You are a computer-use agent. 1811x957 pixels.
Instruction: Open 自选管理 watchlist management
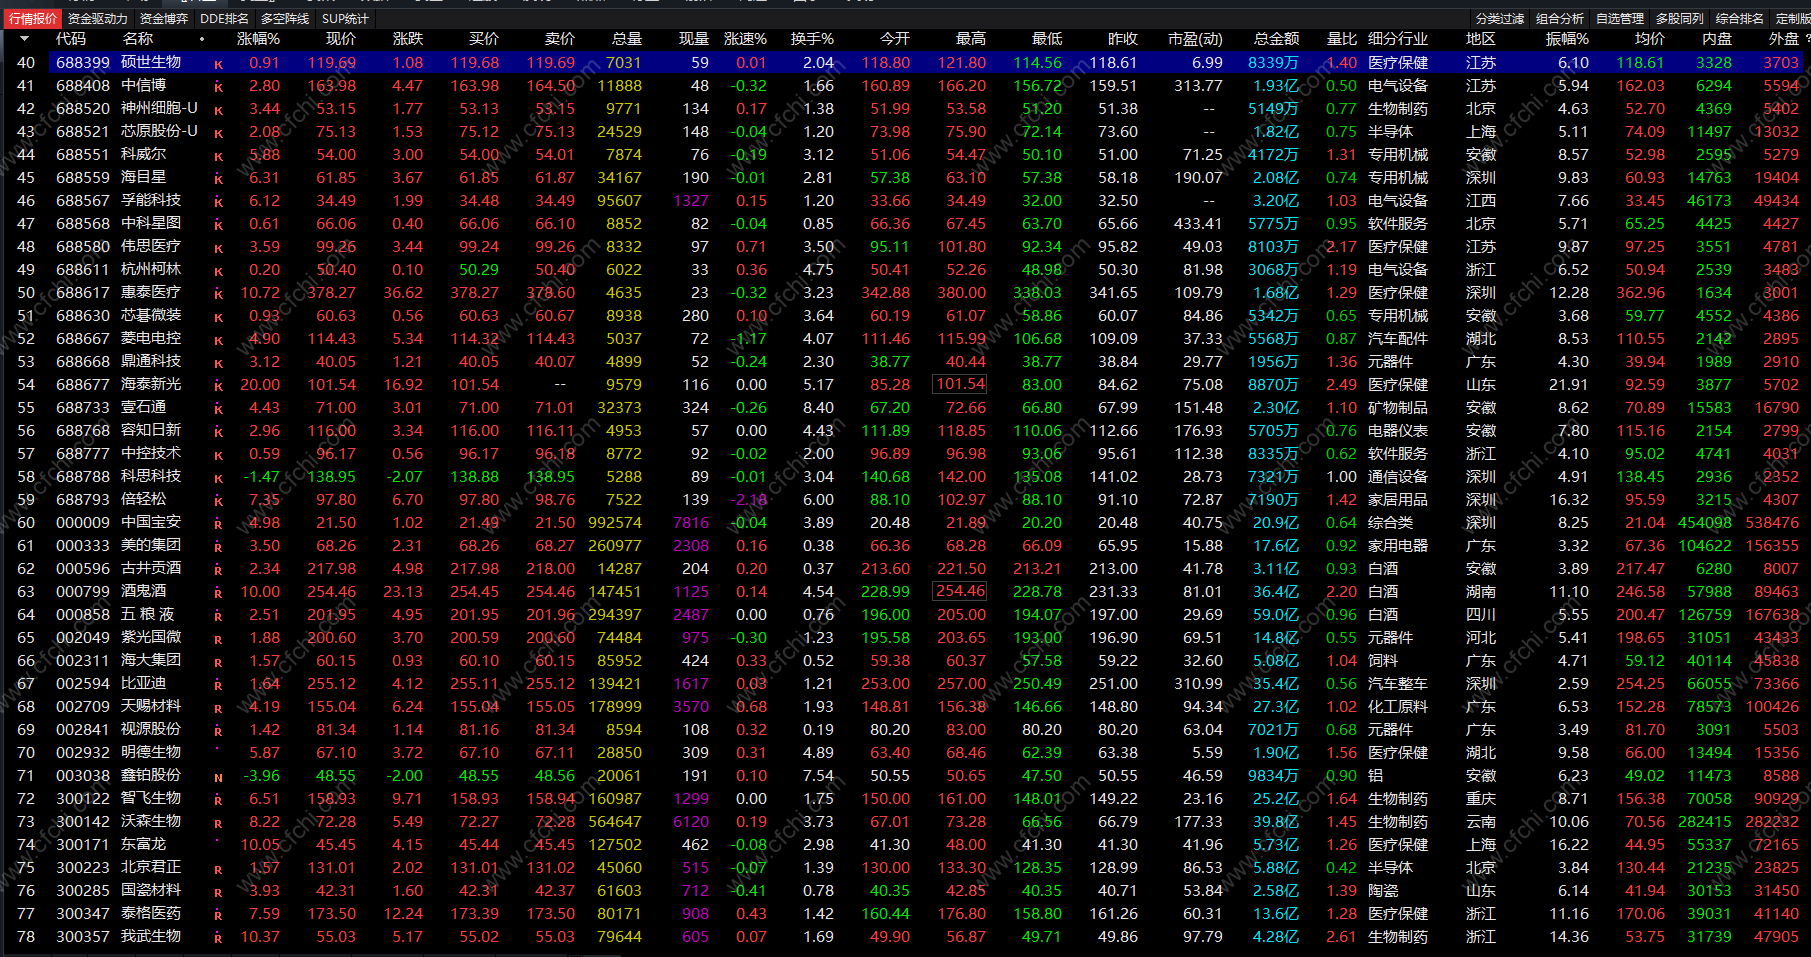[1620, 18]
